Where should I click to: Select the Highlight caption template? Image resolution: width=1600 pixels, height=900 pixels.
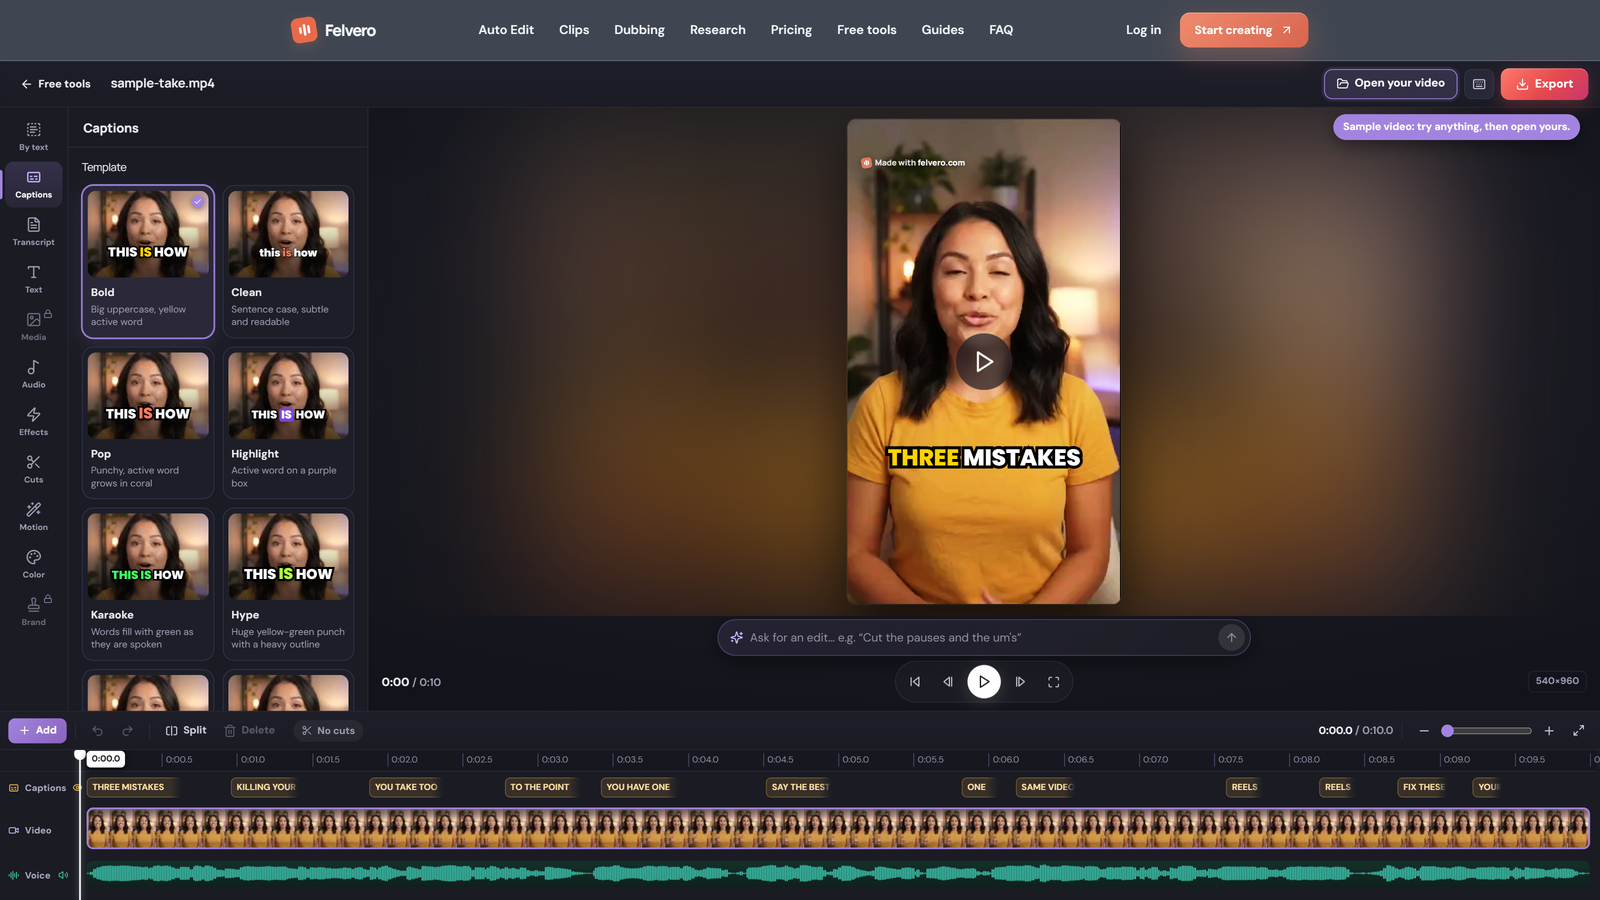click(288, 423)
